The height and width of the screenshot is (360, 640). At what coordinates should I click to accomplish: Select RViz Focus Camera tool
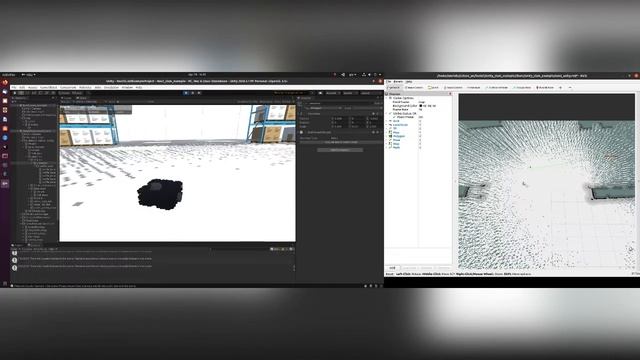click(453, 87)
